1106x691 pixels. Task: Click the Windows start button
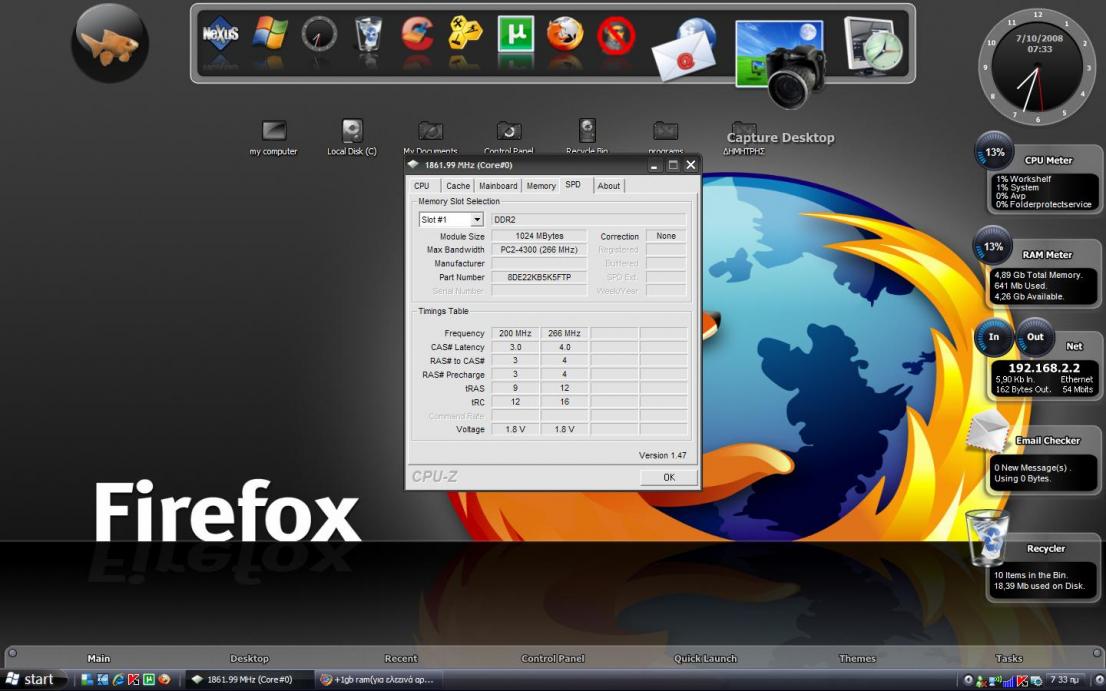click(32, 680)
